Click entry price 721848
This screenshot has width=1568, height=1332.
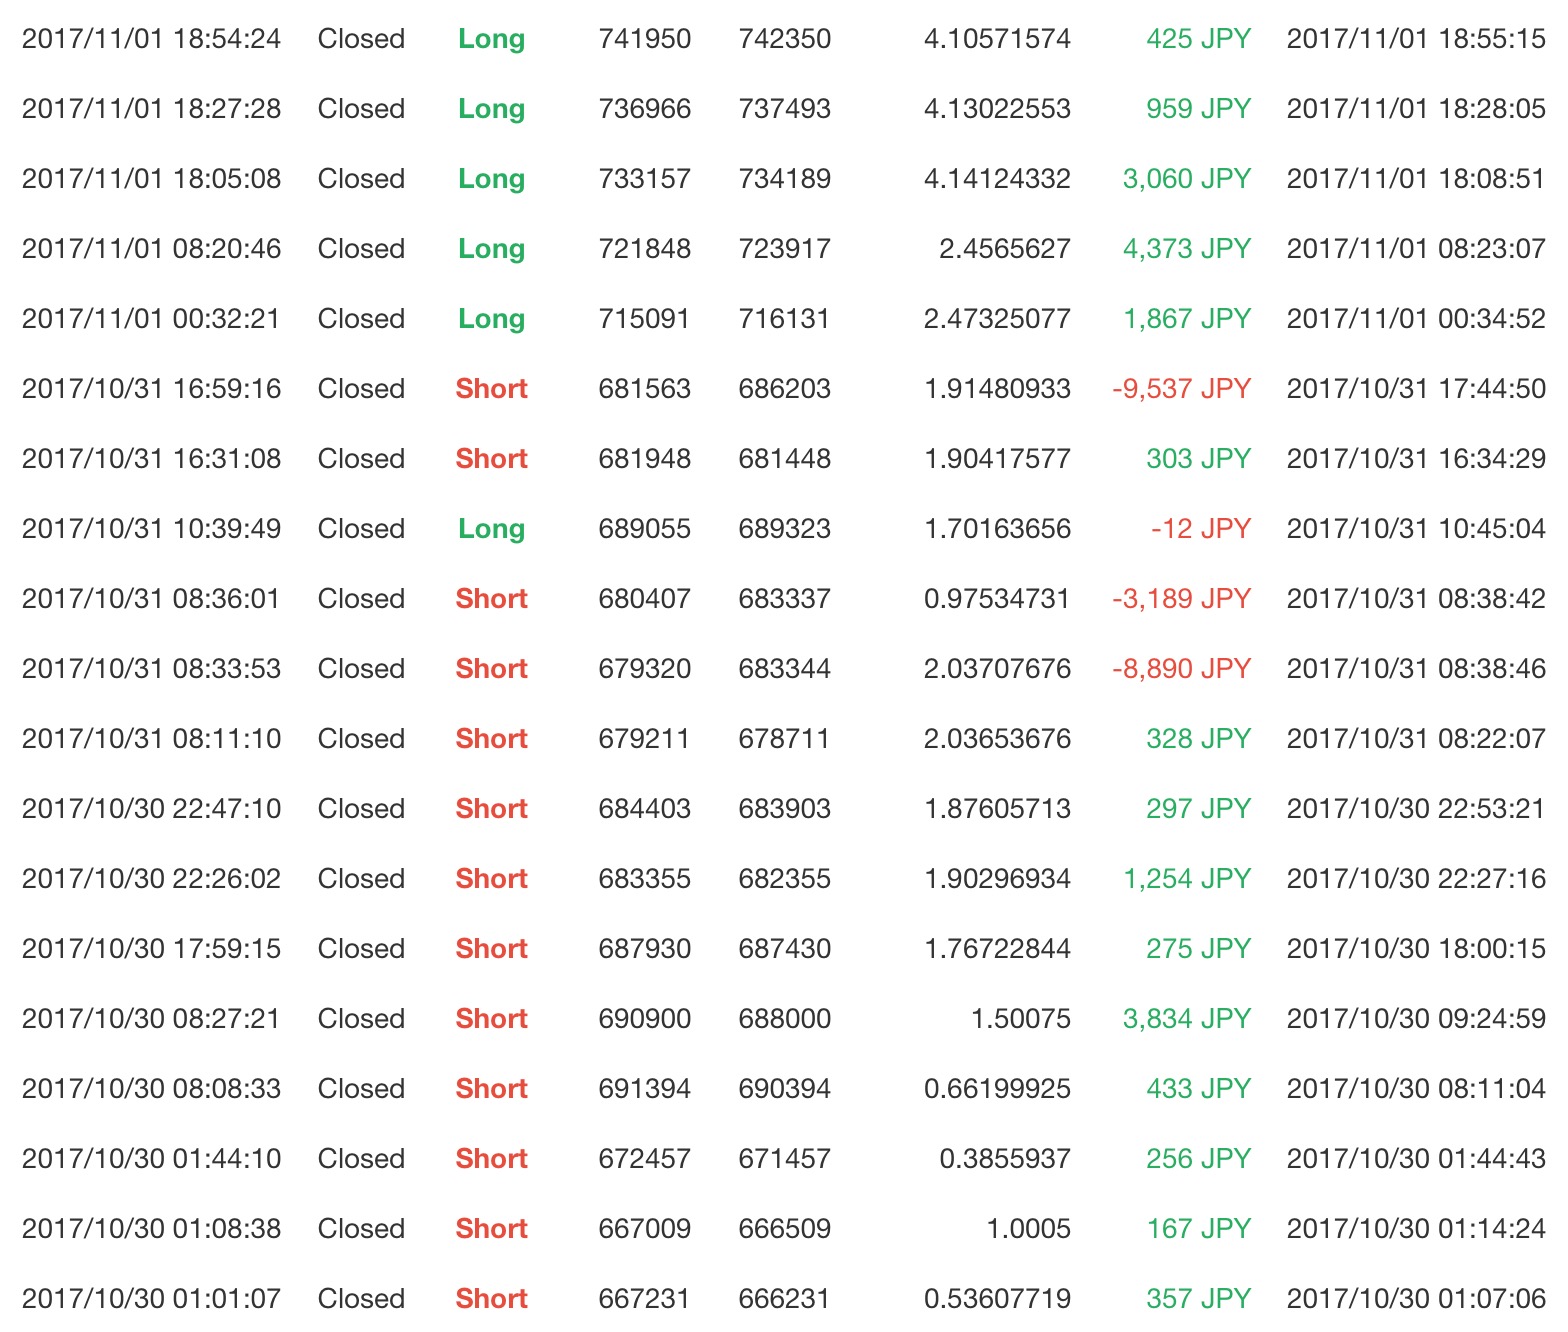pos(644,249)
